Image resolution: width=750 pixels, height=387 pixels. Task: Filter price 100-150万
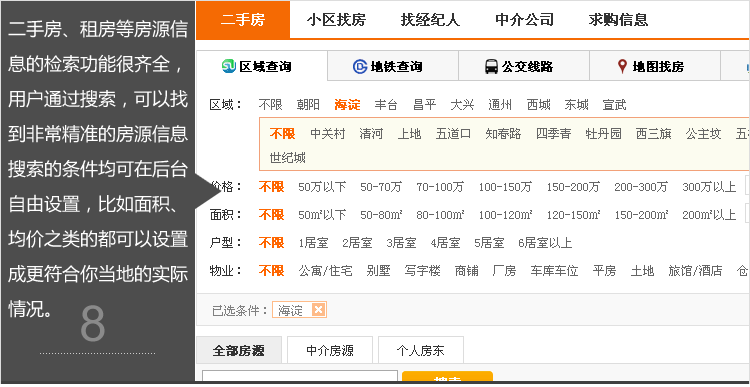(x=505, y=187)
